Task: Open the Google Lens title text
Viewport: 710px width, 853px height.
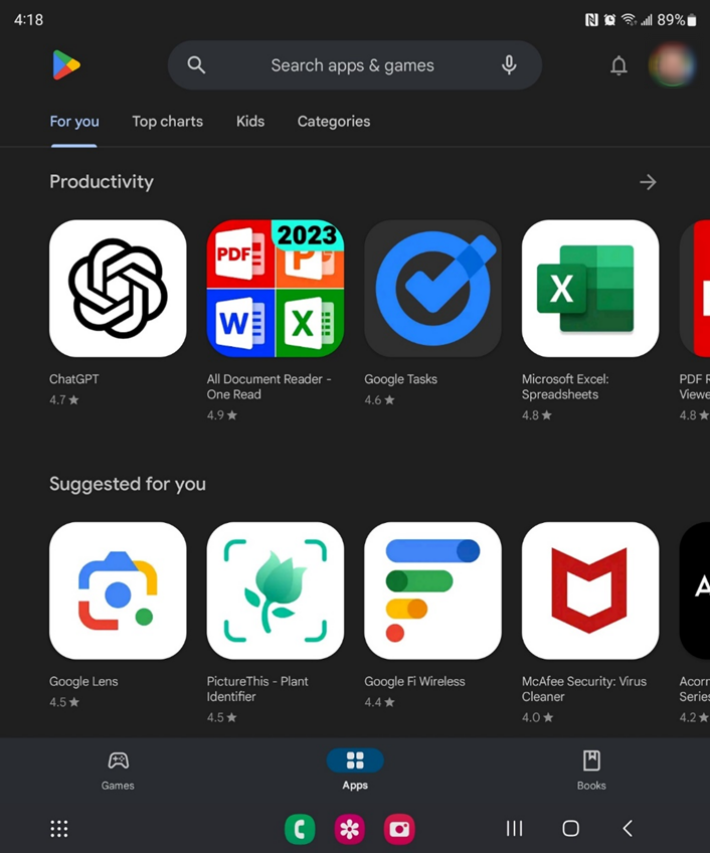Action: 83,682
